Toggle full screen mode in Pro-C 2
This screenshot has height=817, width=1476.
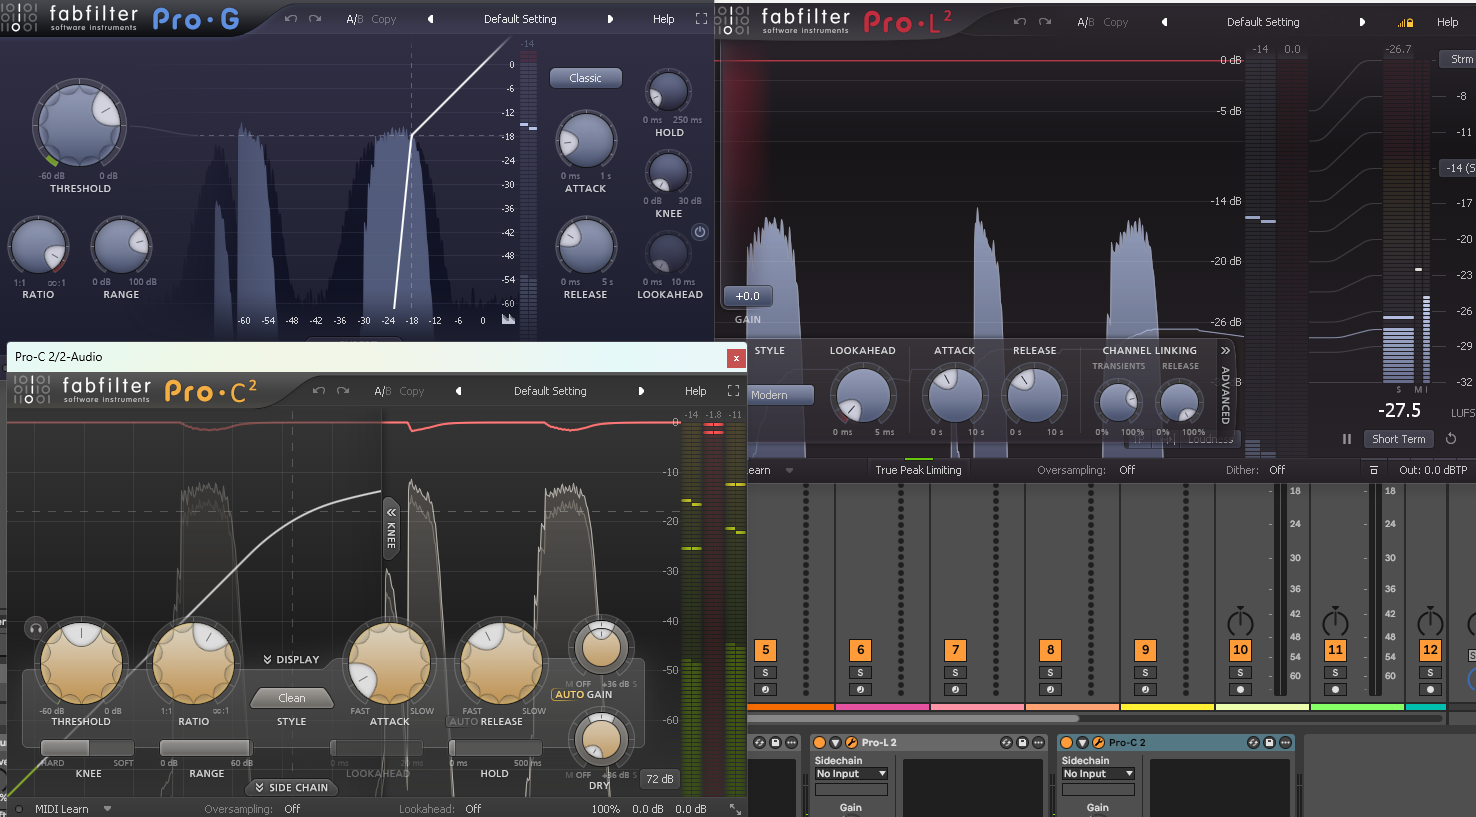click(x=733, y=391)
